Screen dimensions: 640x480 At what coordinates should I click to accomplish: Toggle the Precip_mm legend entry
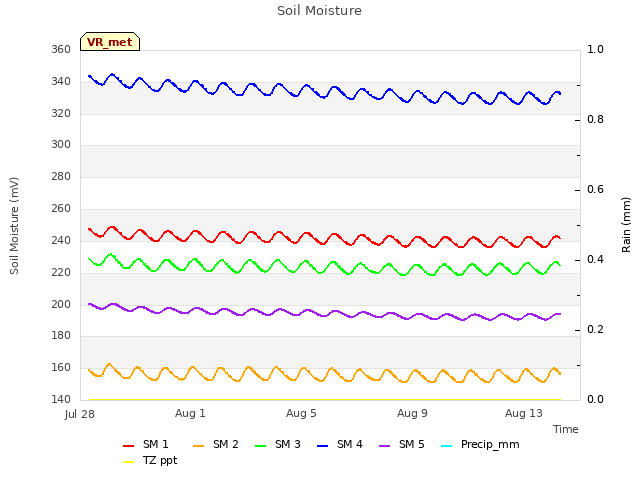[480, 444]
